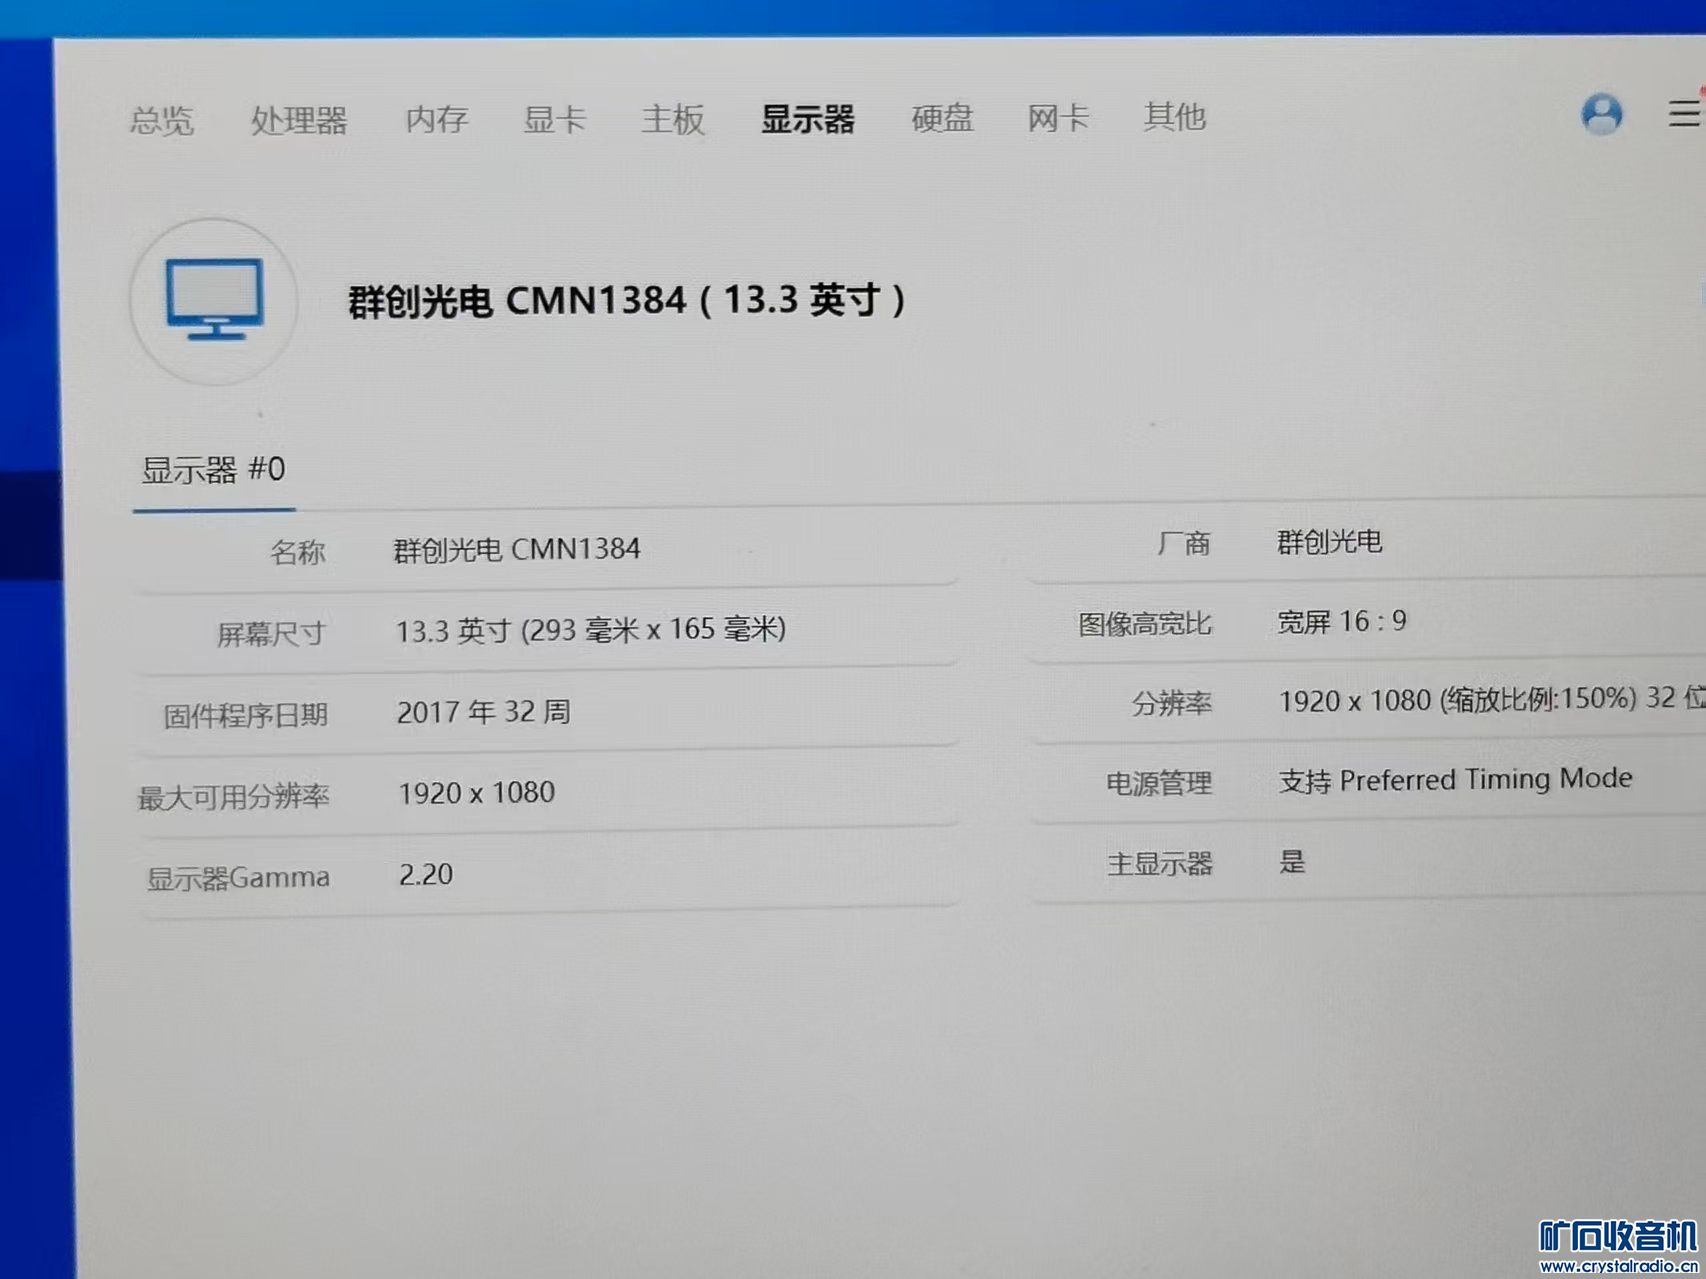Click the 图像高宽比 field label

[x=1145, y=624]
